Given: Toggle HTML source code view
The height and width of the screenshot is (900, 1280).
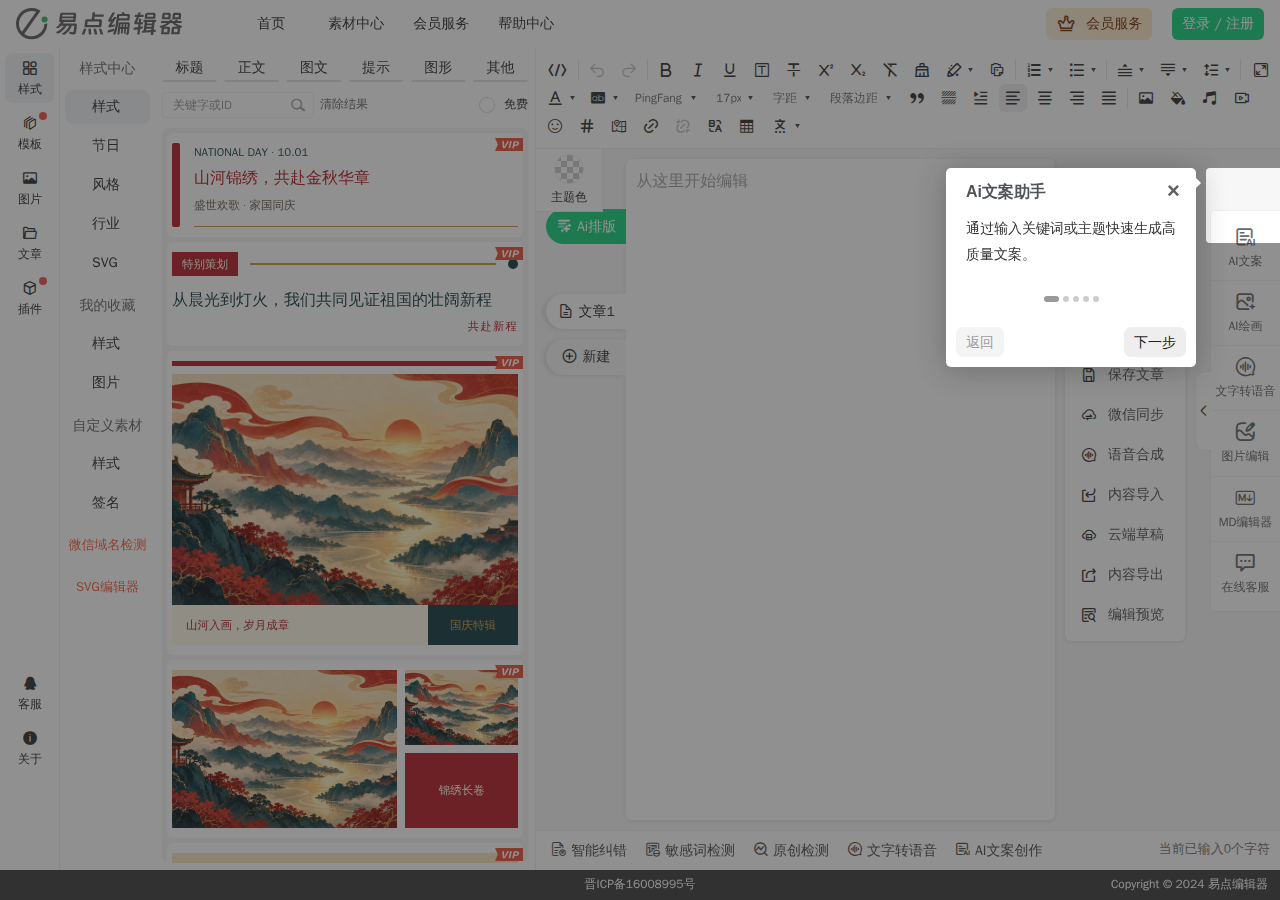Looking at the screenshot, I should (558, 70).
